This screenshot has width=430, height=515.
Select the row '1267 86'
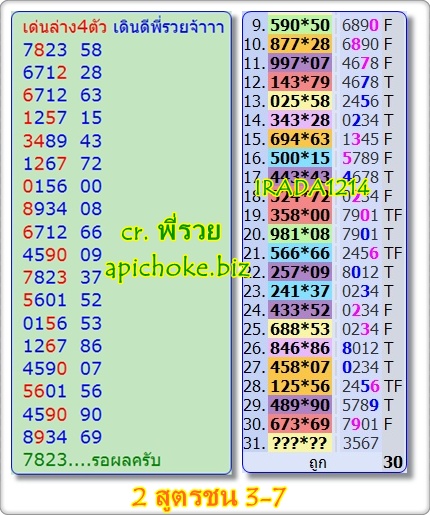(62, 346)
